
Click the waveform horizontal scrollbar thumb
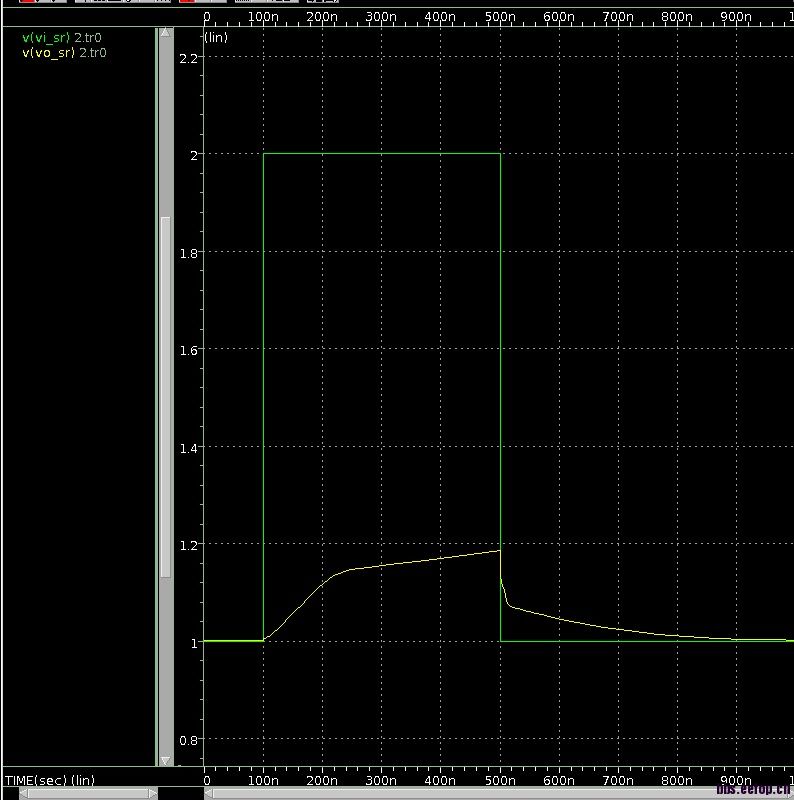point(504,794)
